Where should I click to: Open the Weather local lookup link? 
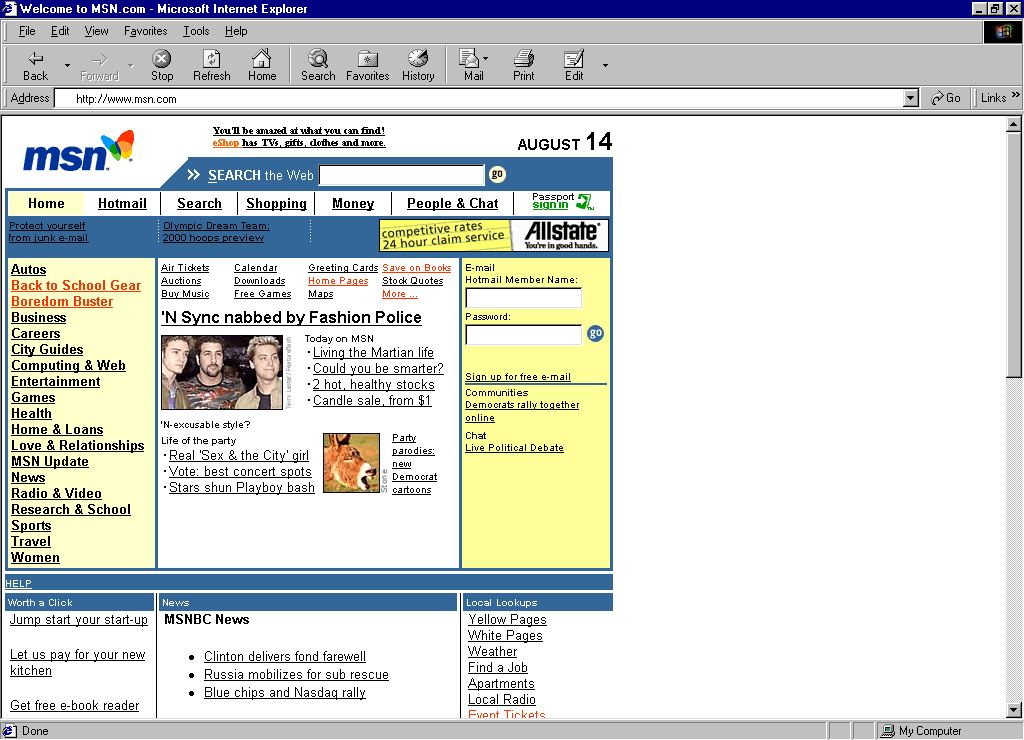tap(492, 652)
